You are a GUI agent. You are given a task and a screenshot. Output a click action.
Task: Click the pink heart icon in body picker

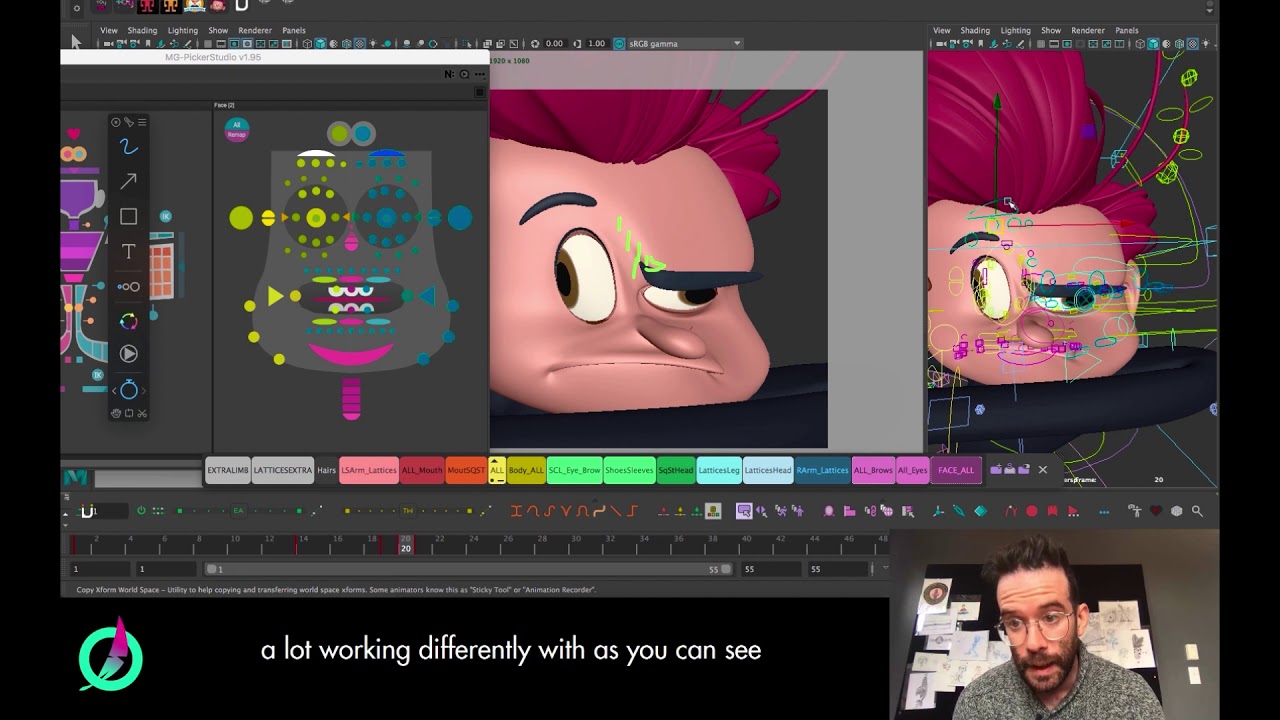point(73,134)
